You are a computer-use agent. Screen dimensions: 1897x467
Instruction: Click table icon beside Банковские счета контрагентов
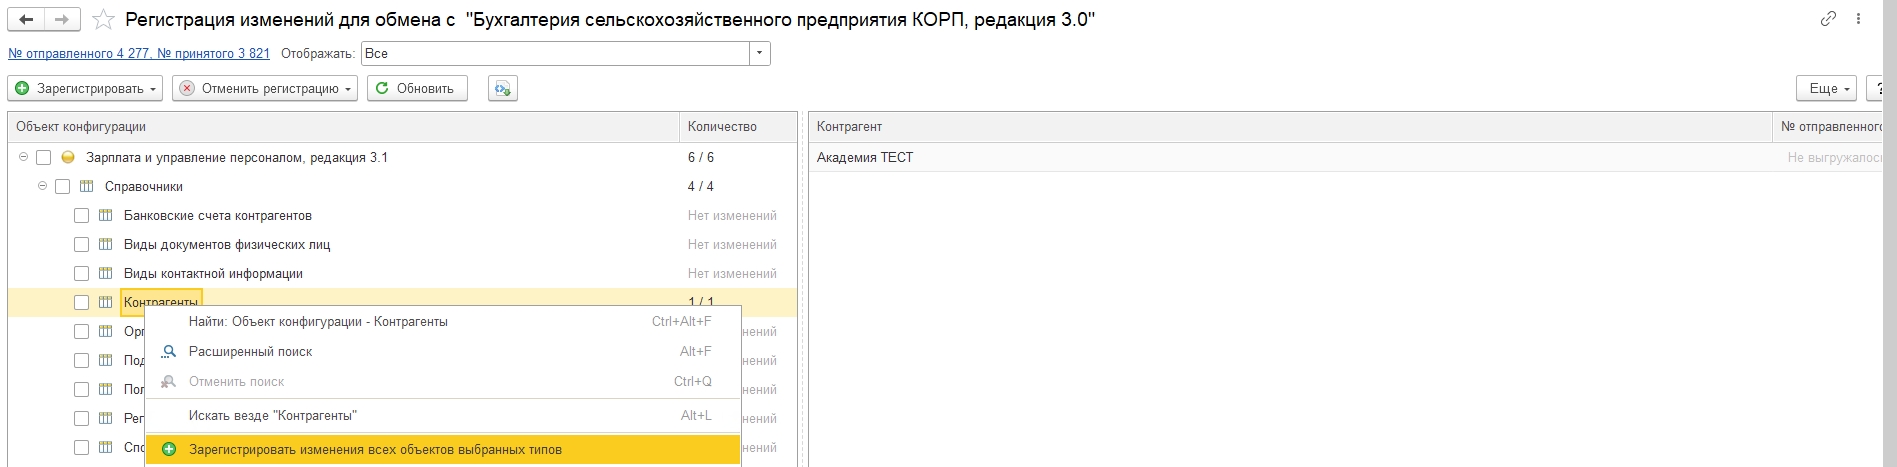[x=105, y=216]
